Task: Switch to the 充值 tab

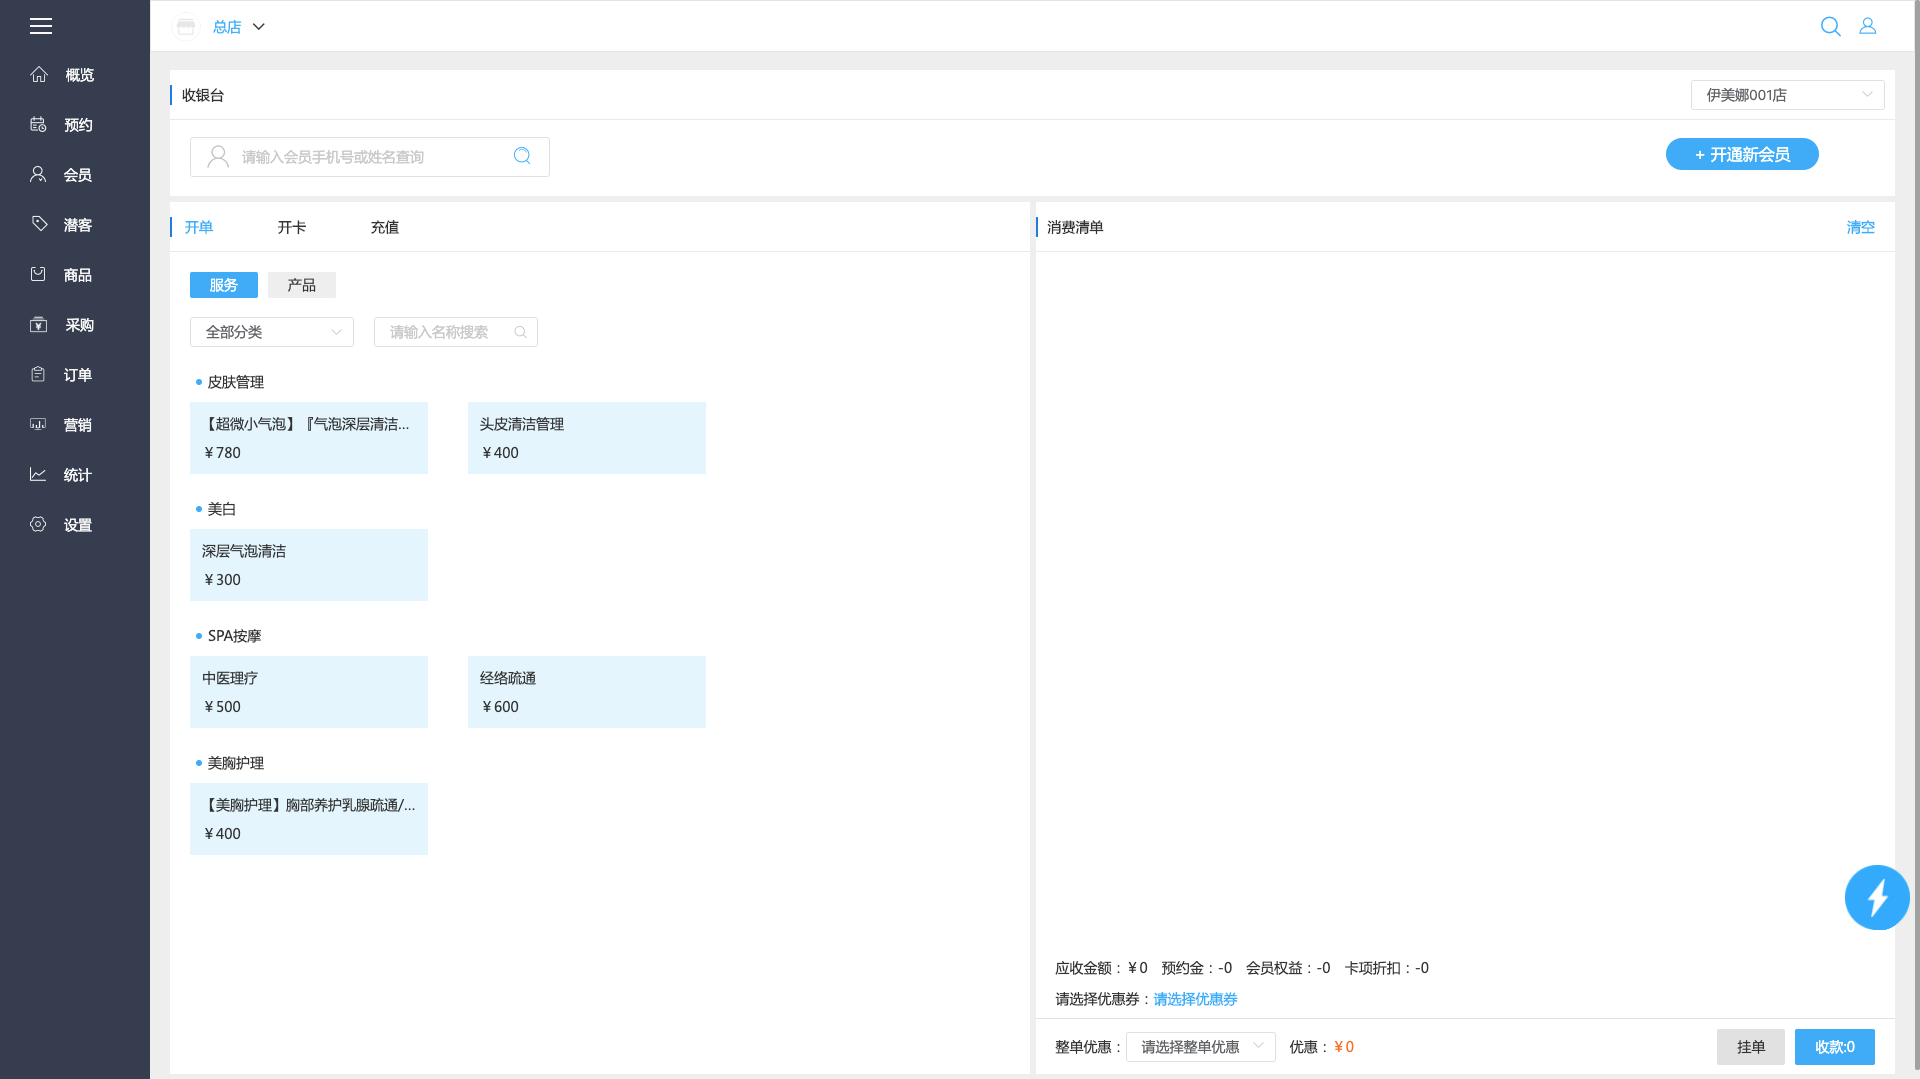Action: click(385, 227)
